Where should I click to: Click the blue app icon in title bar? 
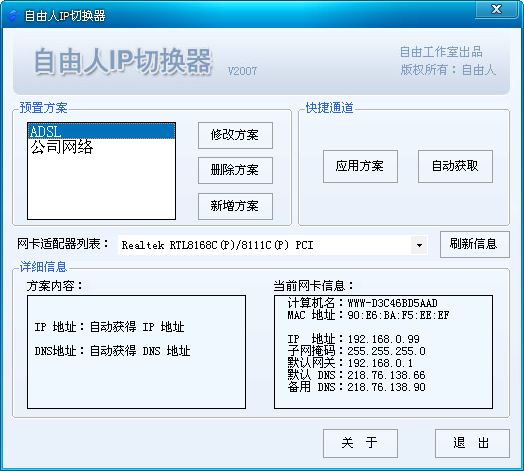[13, 16]
